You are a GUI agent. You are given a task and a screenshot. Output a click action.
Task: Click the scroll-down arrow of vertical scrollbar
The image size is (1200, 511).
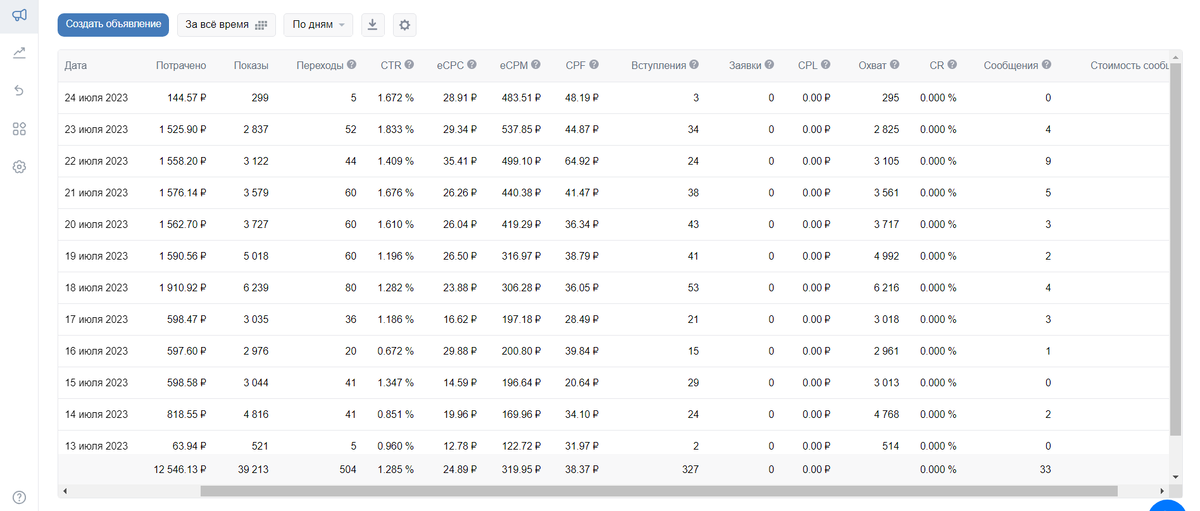pyautogui.click(x=1174, y=477)
